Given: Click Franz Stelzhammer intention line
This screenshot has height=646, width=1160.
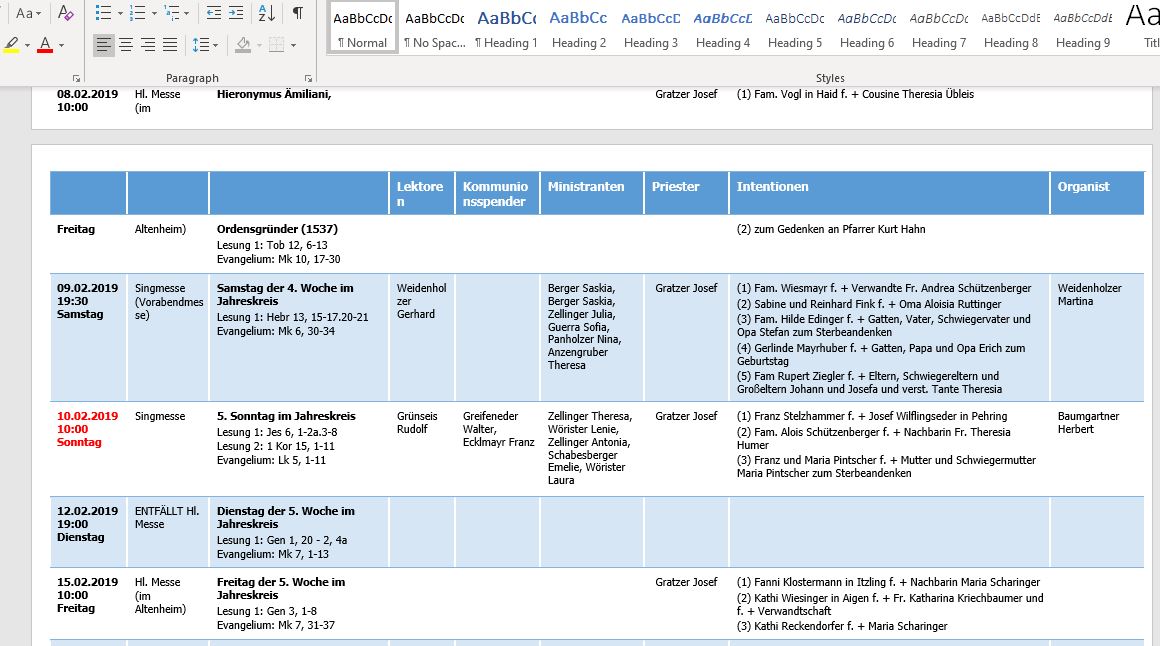Looking at the screenshot, I should point(871,416).
